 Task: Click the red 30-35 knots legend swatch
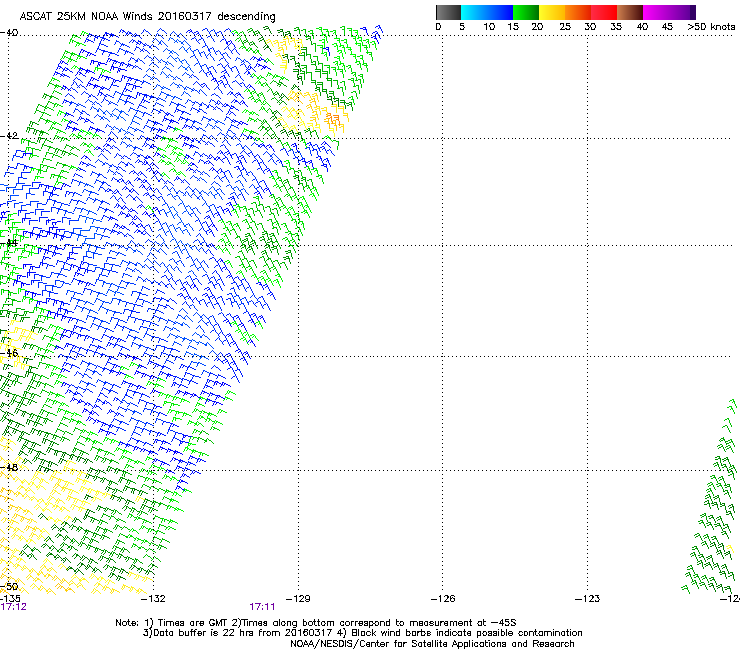(604, 12)
